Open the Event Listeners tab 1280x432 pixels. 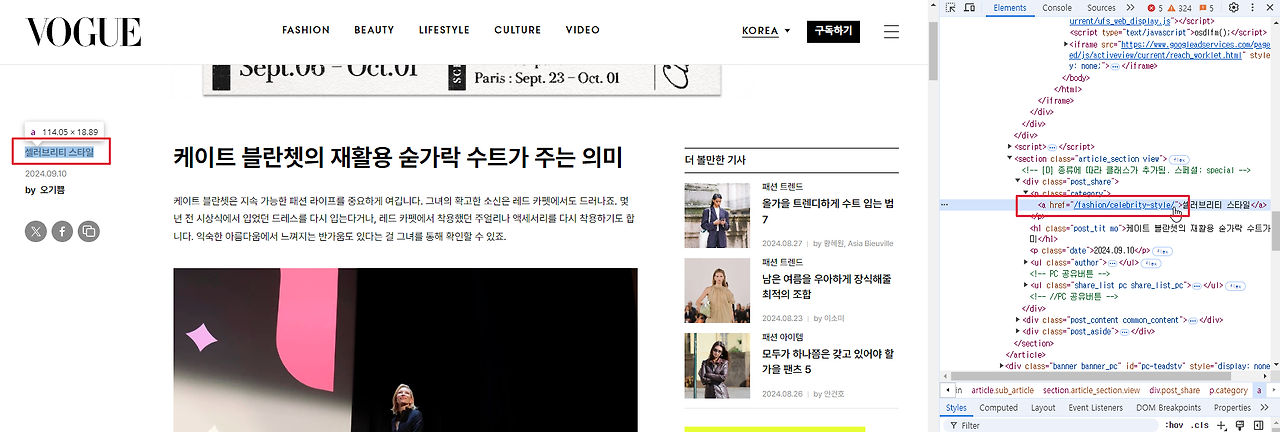pyautogui.click(x=1096, y=407)
